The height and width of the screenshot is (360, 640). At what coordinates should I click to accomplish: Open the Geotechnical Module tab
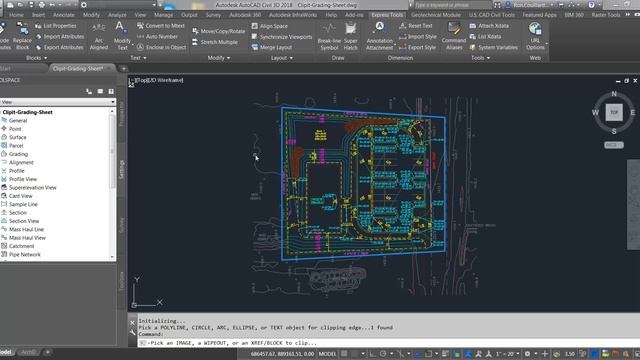(x=436, y=15)
